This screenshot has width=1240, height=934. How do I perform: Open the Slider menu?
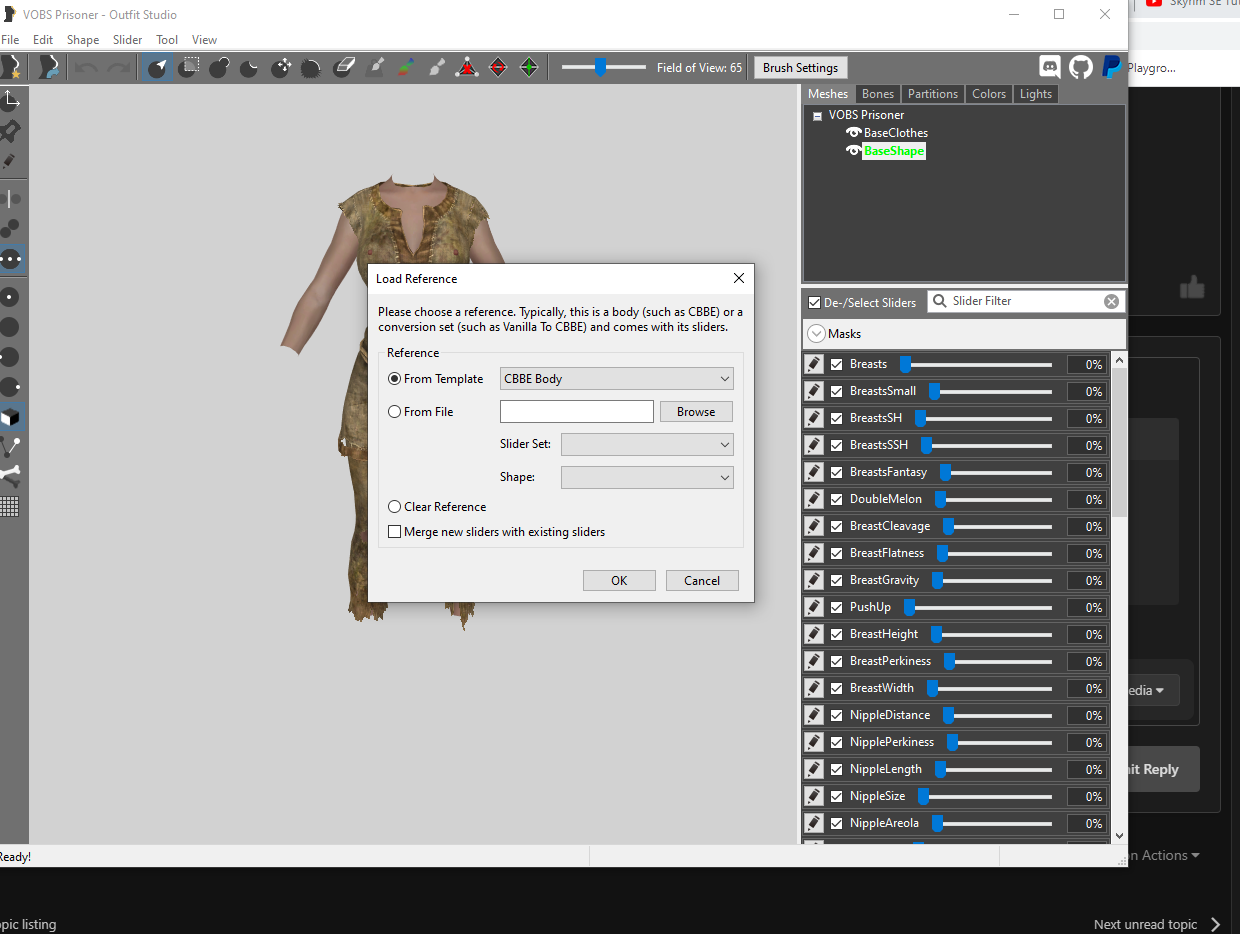(127, 40)
